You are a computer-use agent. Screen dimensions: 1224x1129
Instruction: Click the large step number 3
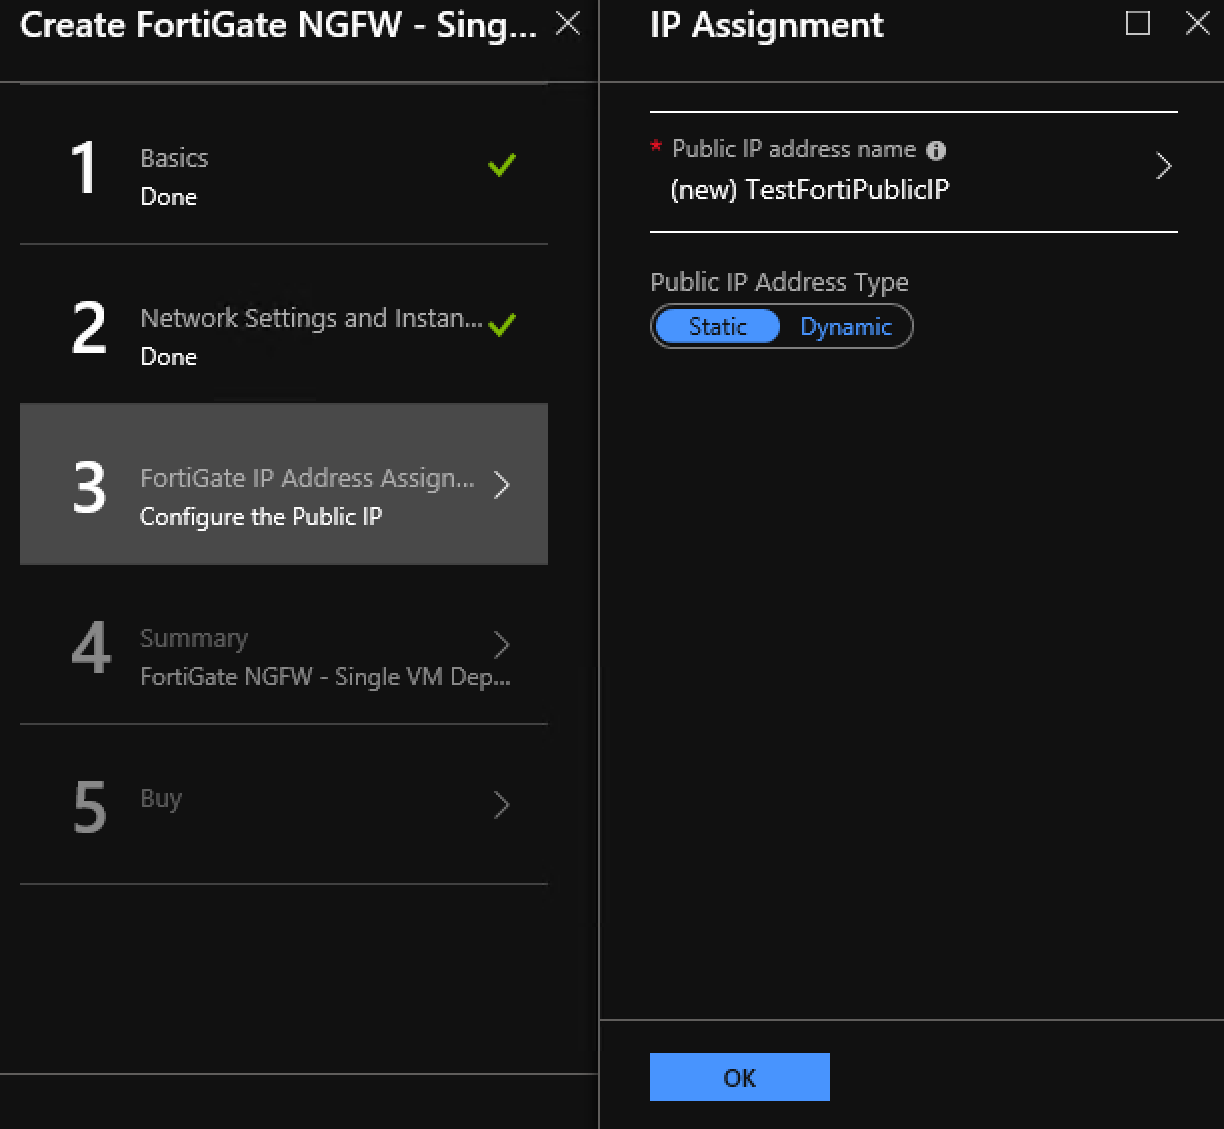90,487
